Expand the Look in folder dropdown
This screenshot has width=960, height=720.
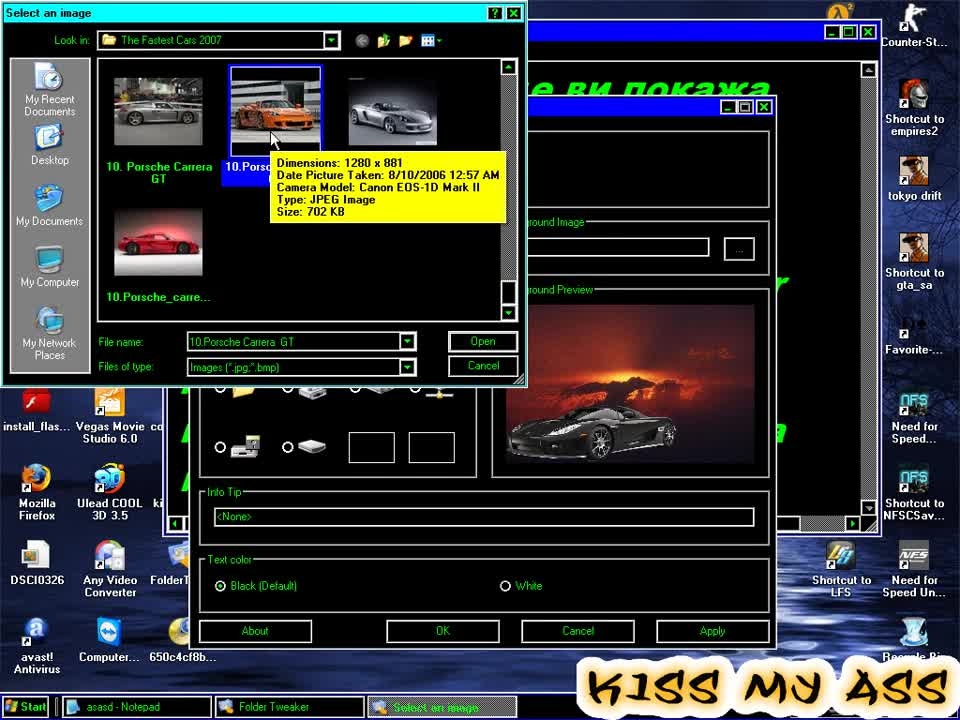(331, 40)
